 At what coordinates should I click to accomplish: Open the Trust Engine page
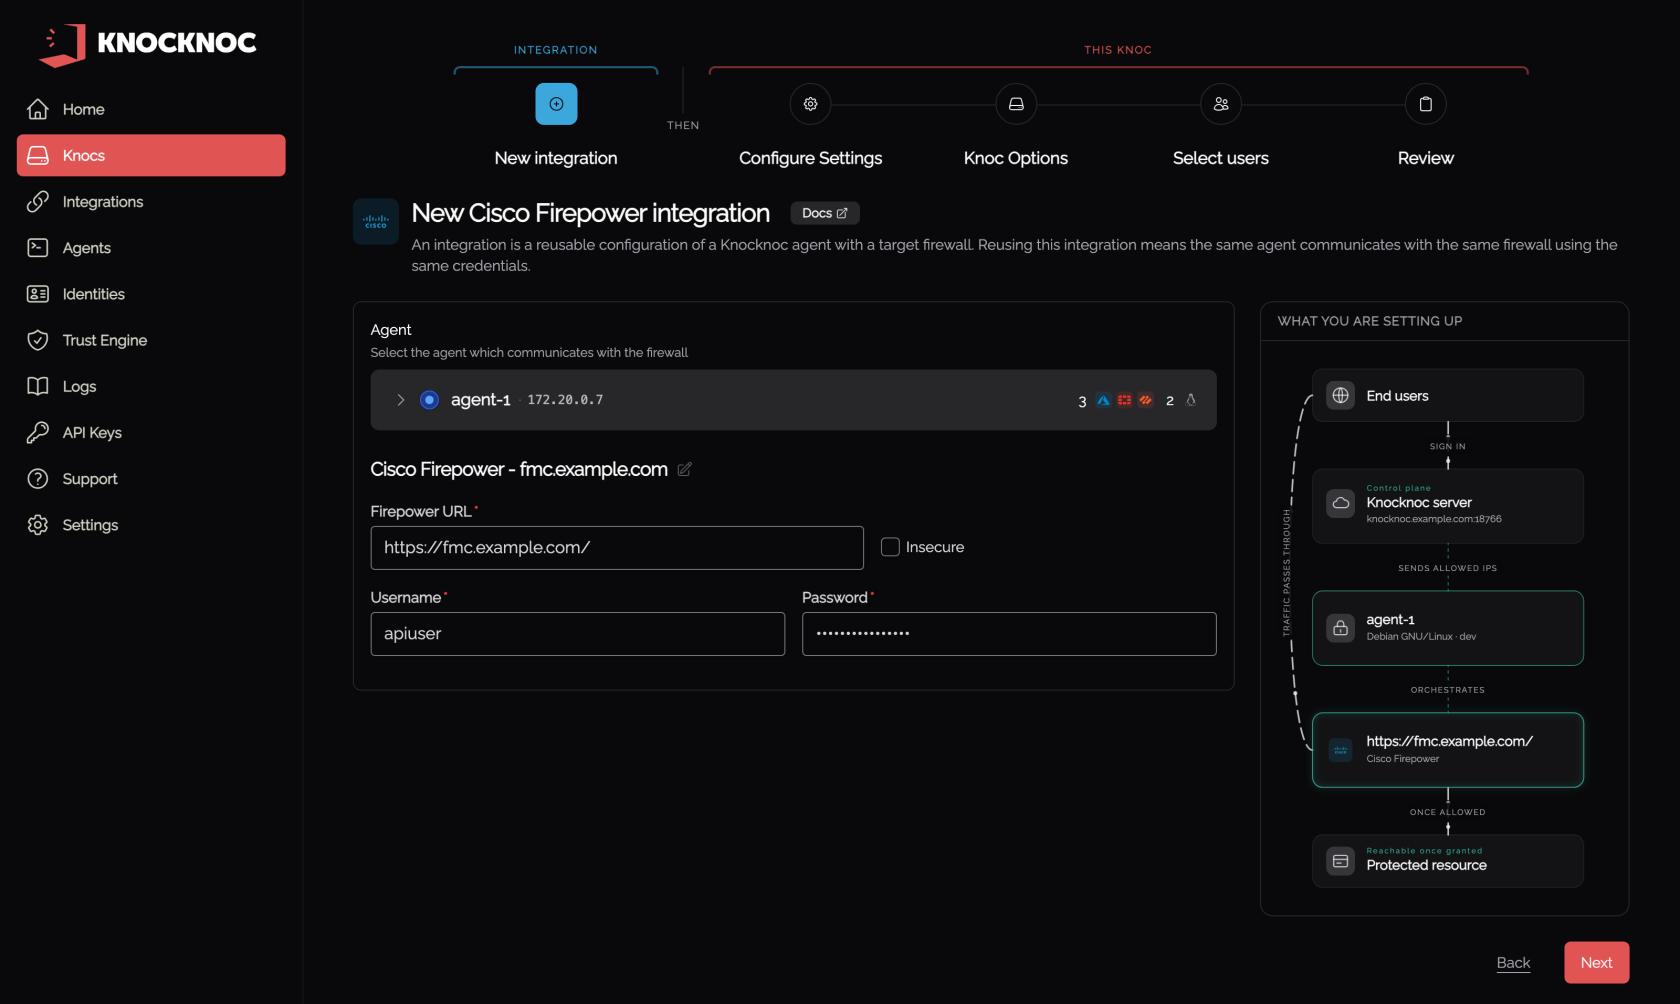pos(151,340)
